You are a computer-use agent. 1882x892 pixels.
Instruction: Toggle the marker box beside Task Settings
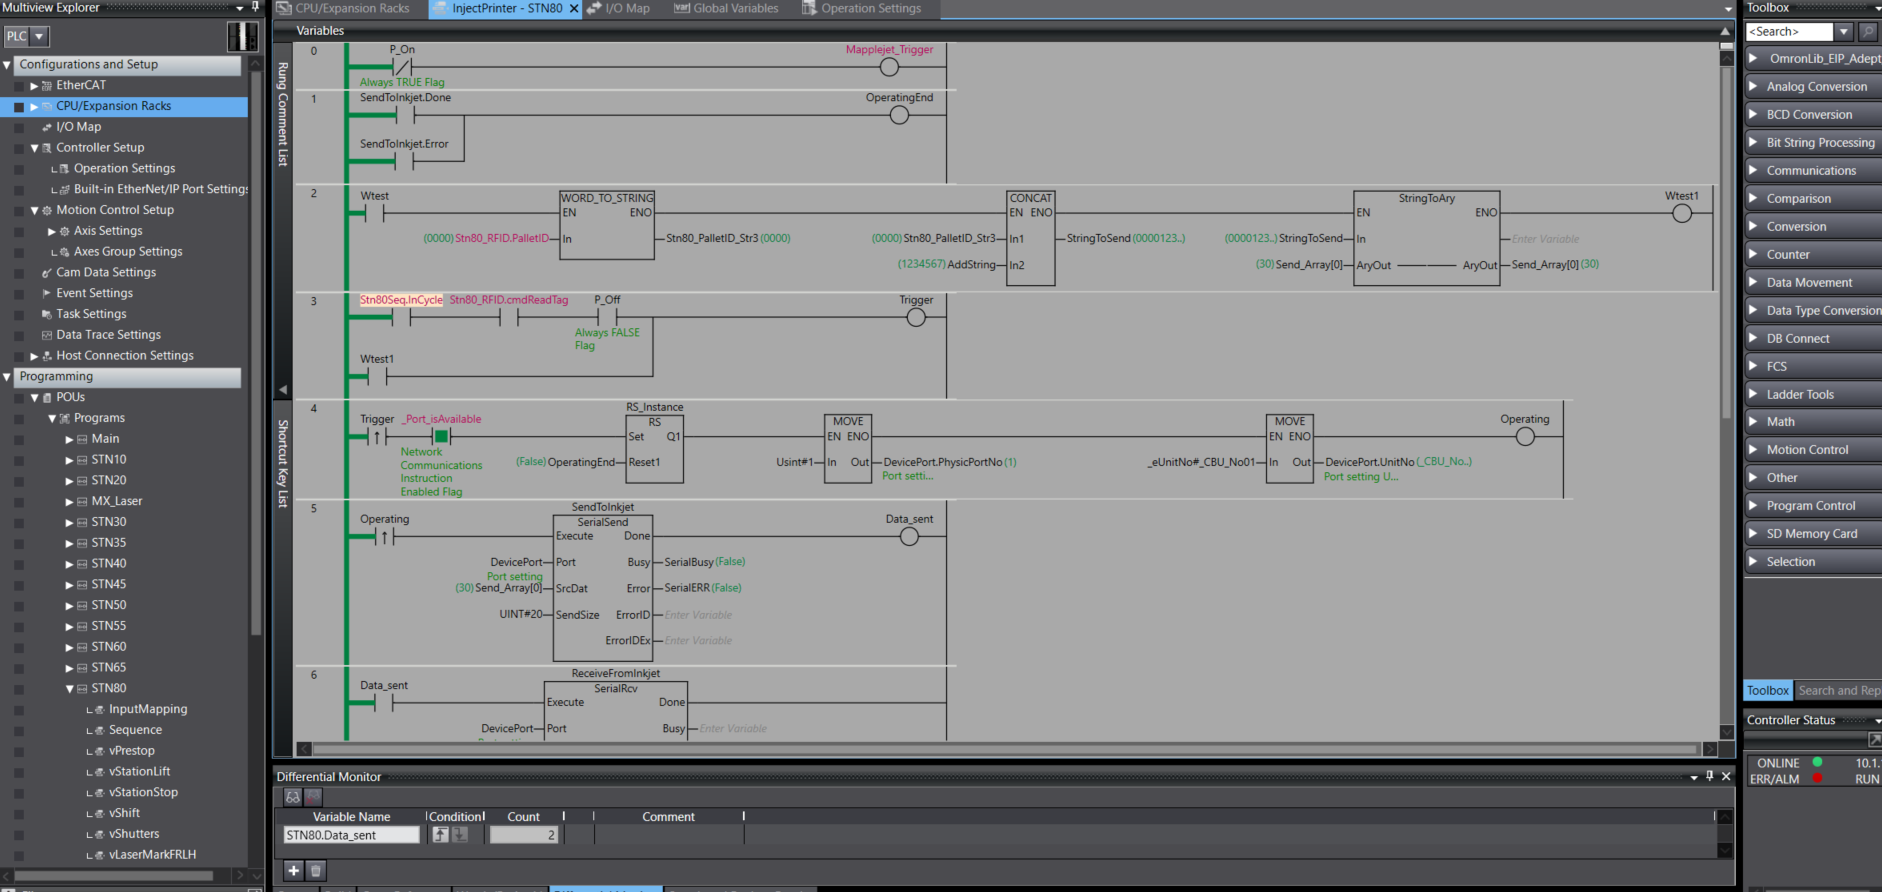(x=19, y=314)
